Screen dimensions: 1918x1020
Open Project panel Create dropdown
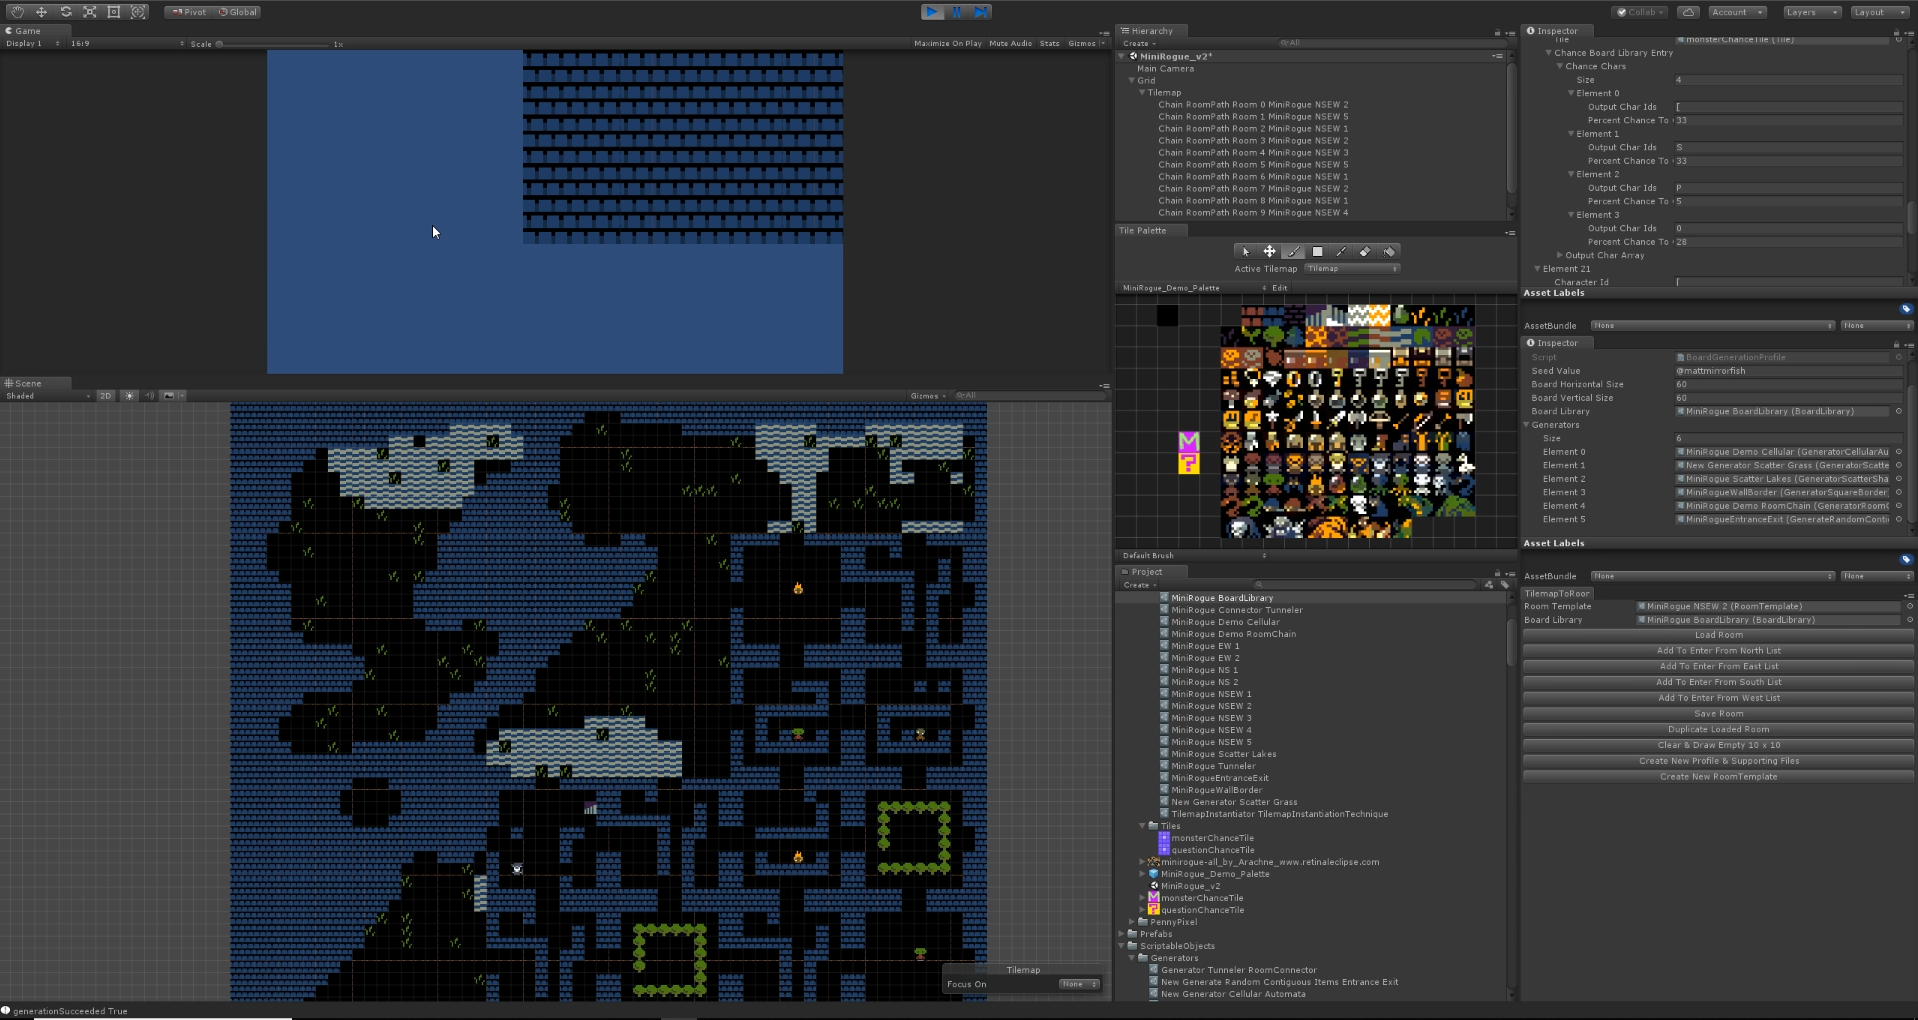[x=1139, y=585]
